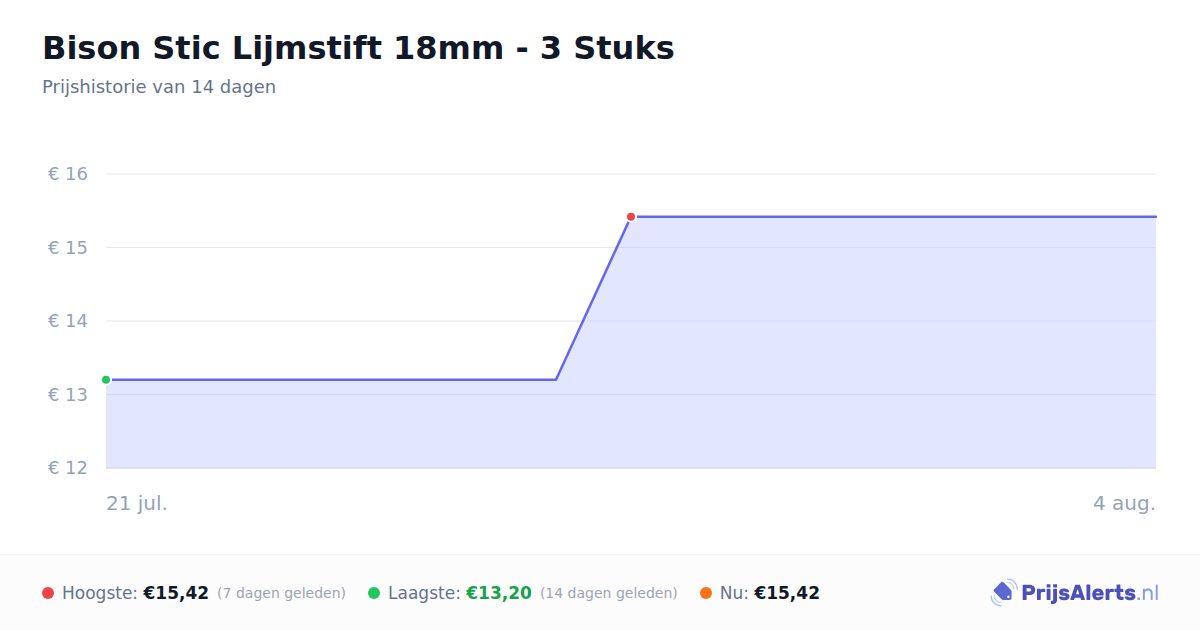Click the '14 dagen geleden' note
1200x630 pixels.
click(609, 593)
